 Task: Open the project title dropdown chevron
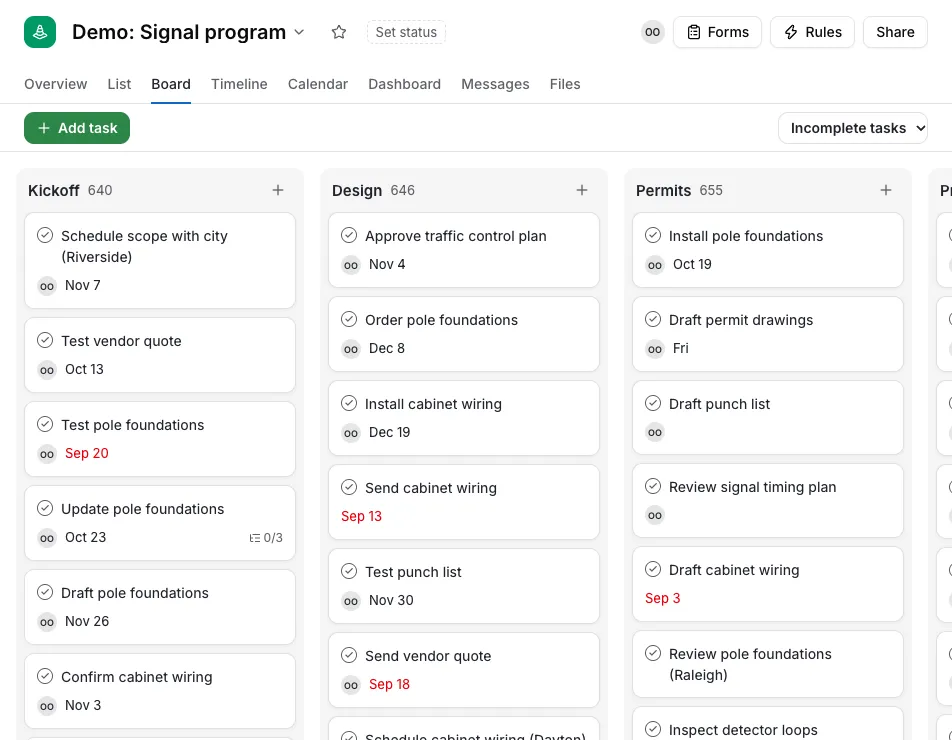point(299,32)
